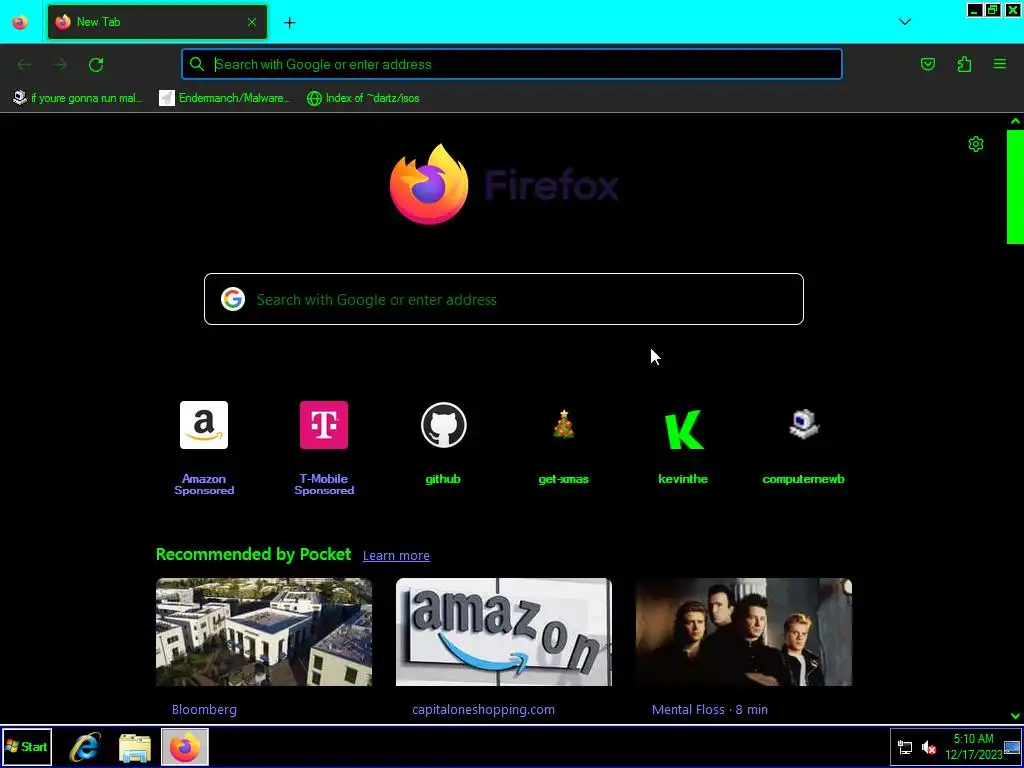The height and width of the screenshot is (768, 1024).
Task: Open the Windows Start button
Action: pos(27,746)
